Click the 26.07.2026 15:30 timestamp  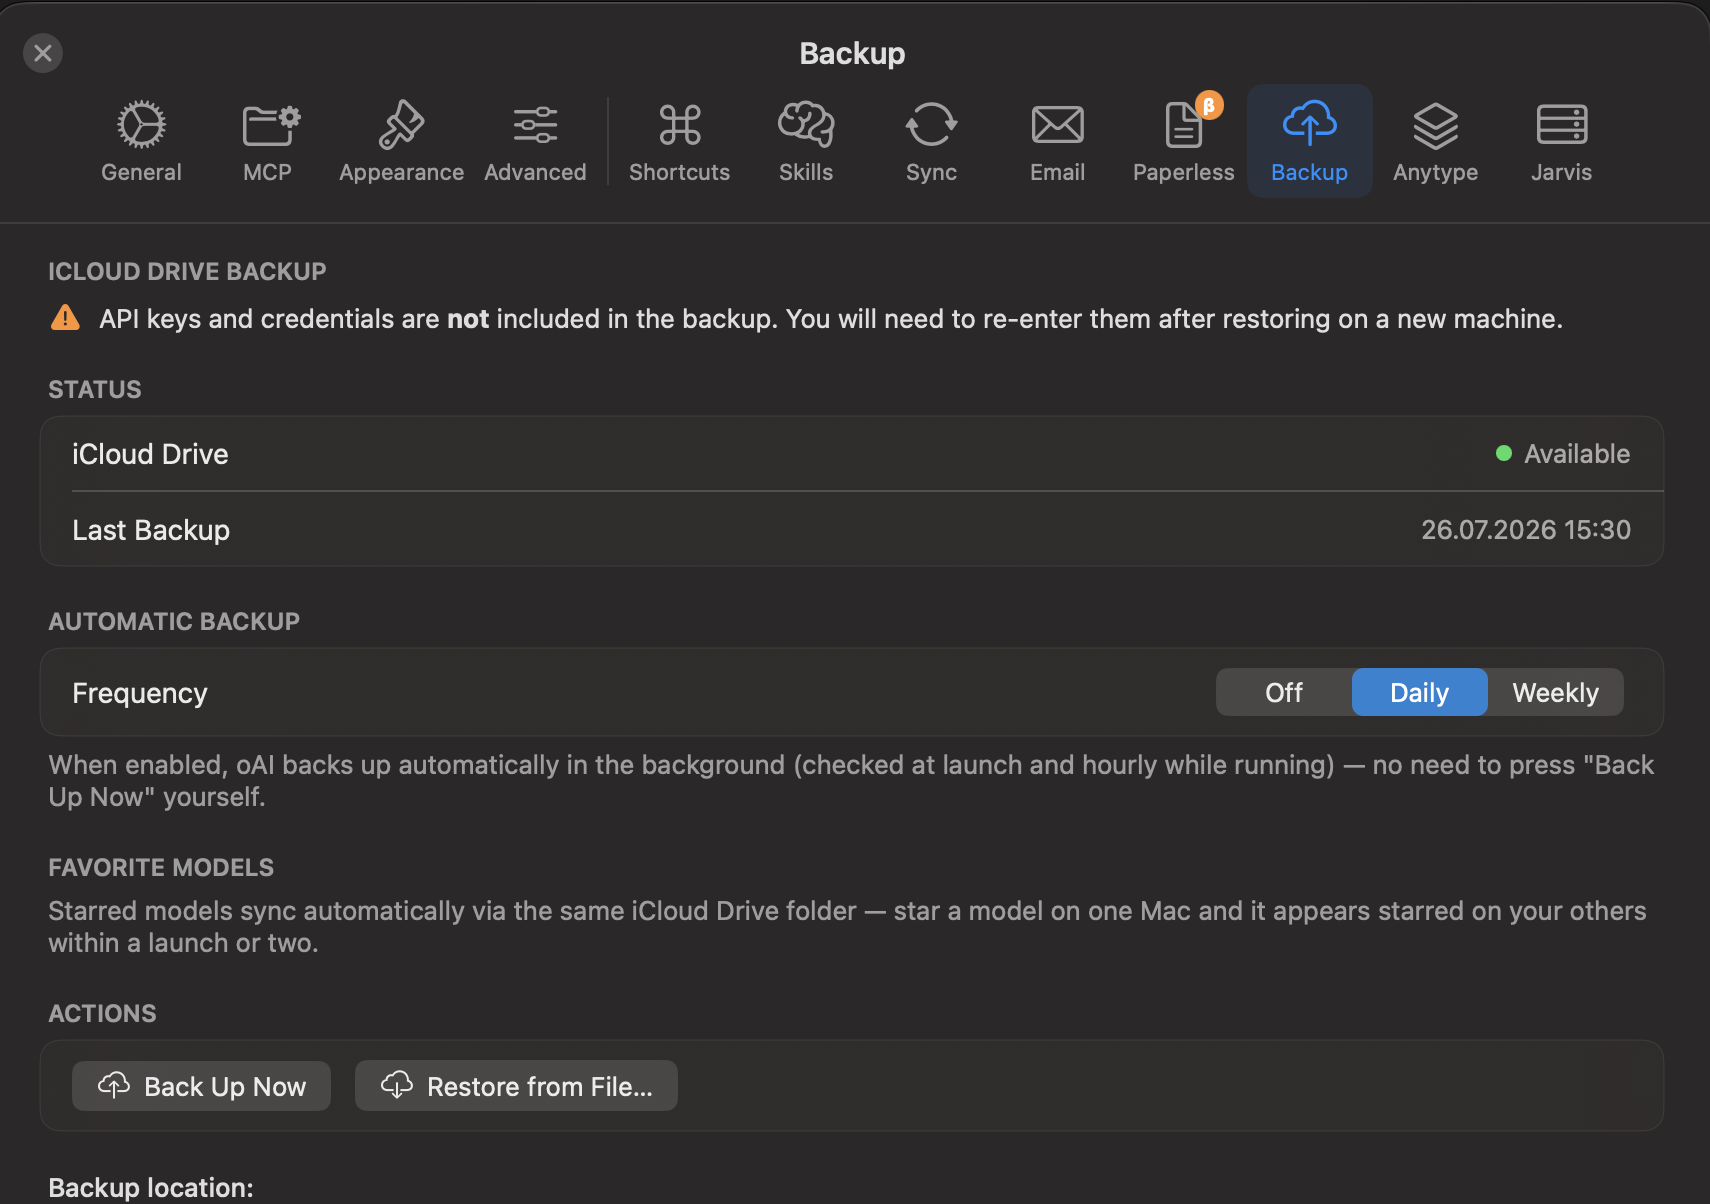coord(1526,530)
